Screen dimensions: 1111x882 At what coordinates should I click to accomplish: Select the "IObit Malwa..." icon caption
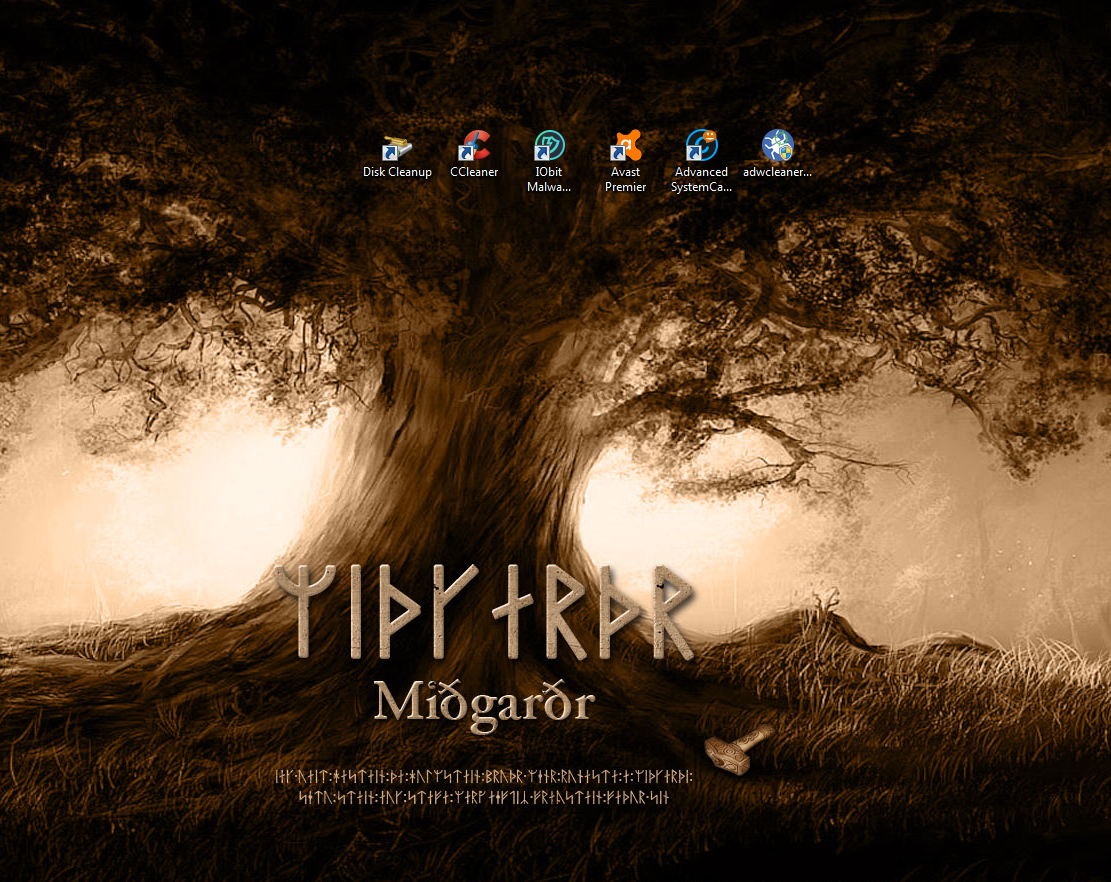(x=549, y=179)
